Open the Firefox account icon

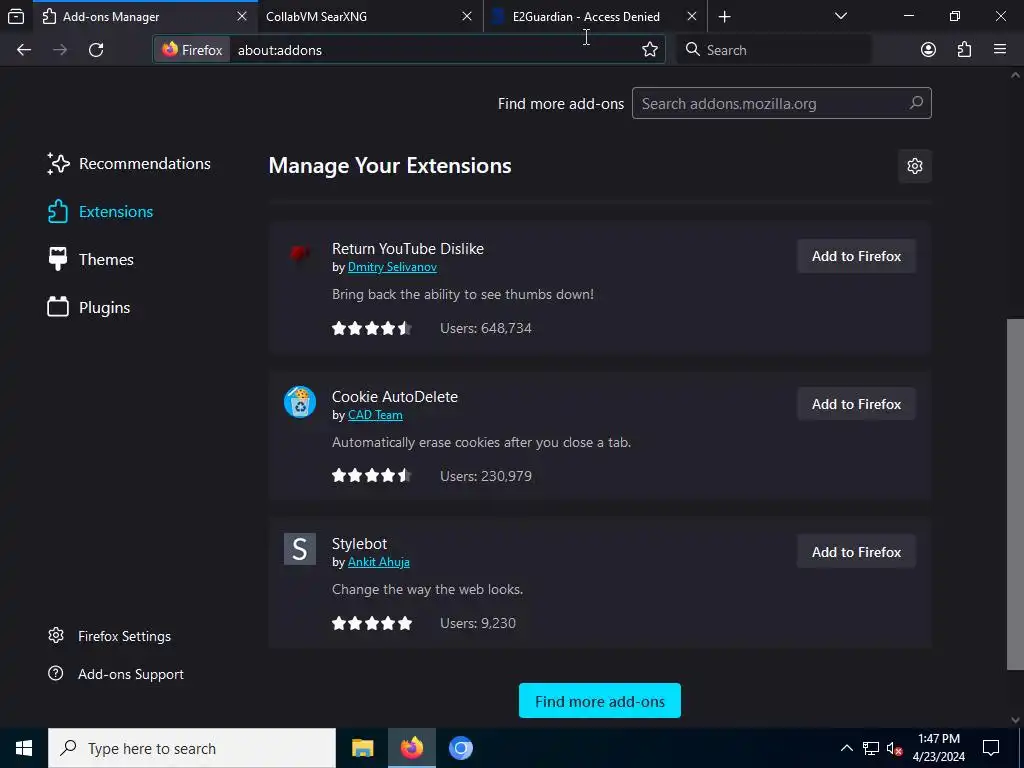(928, 50)
